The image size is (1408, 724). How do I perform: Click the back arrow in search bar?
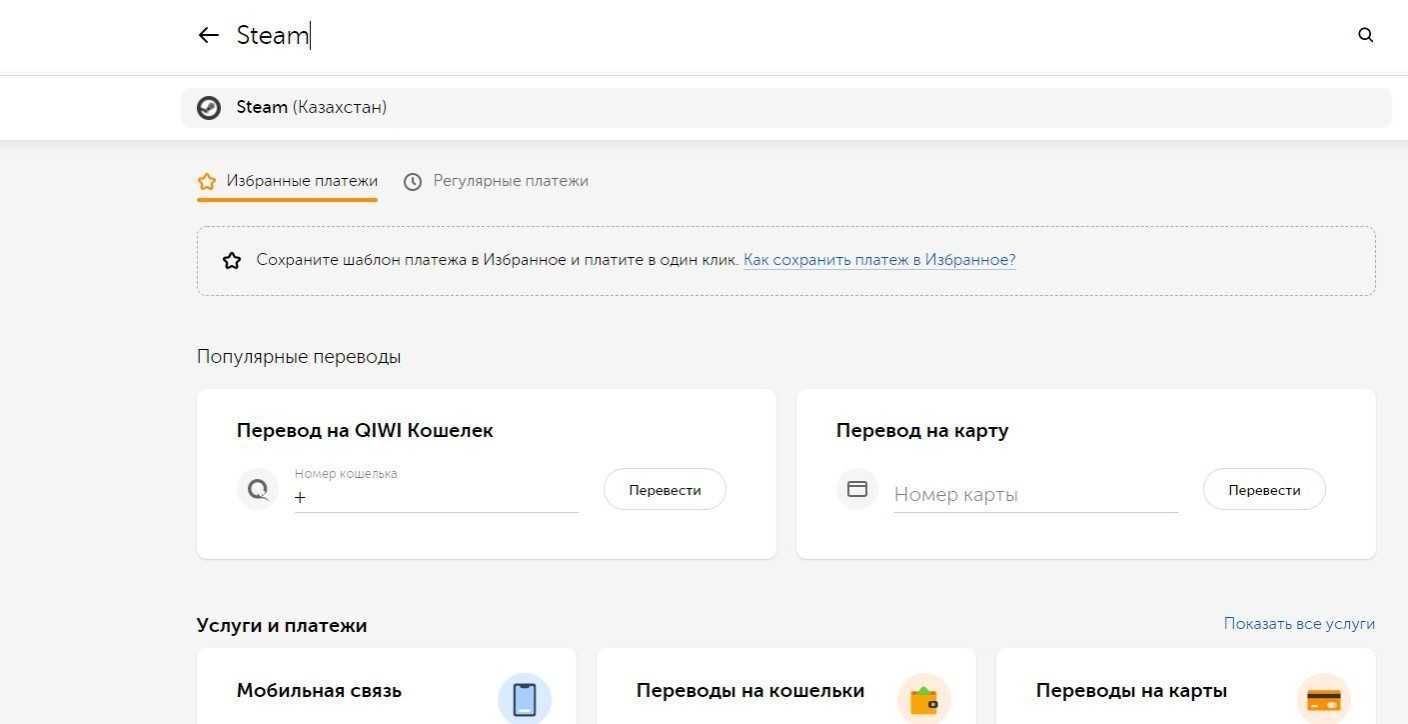[208, 35]
